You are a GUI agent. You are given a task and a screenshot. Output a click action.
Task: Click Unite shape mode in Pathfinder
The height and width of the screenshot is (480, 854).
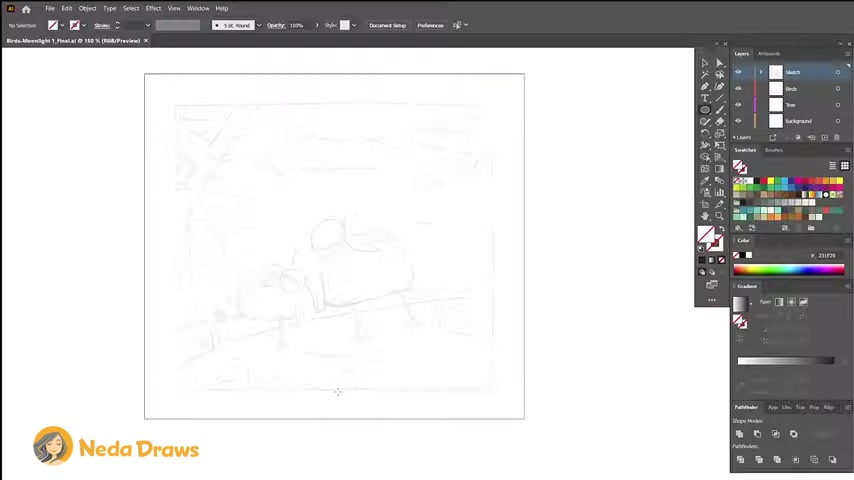[739, 434]
